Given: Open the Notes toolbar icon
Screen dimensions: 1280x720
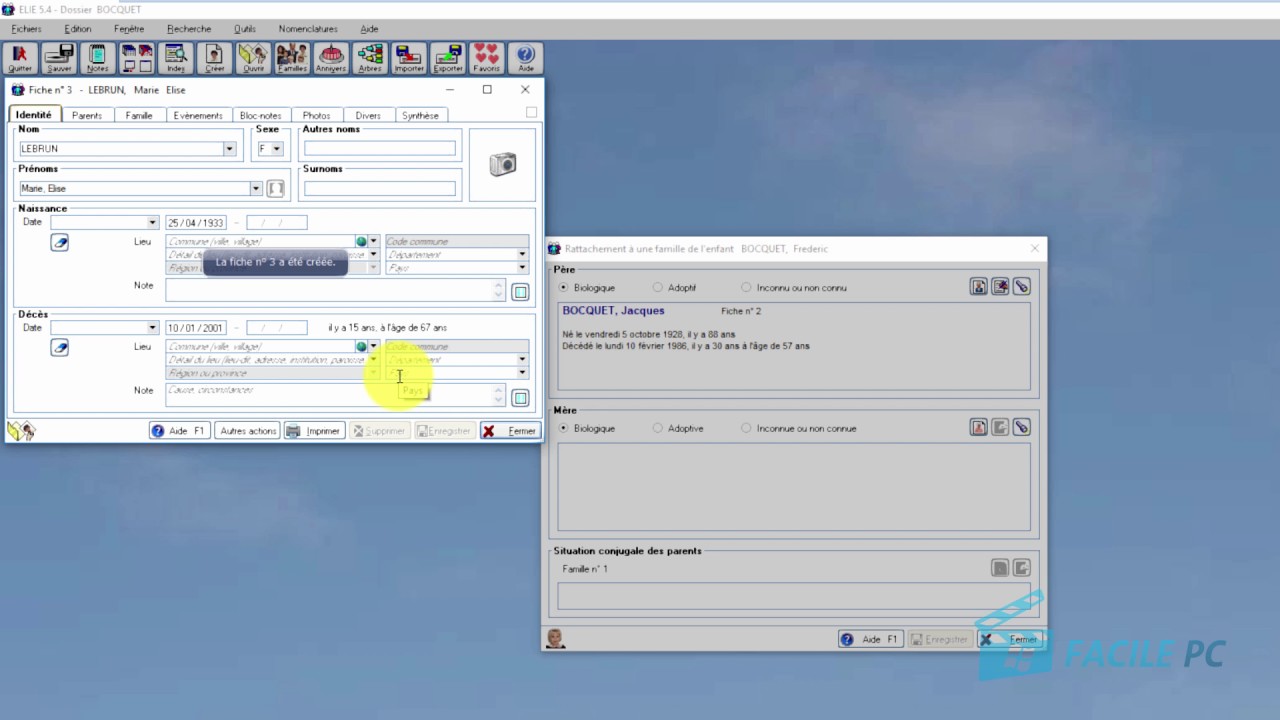Looking at the screenshot, I should pos(98,58).
